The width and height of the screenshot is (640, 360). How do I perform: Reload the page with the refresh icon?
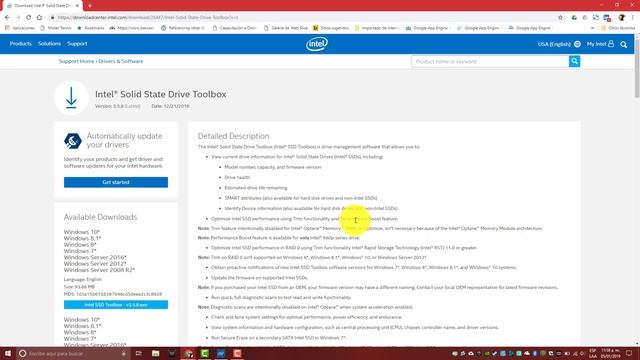point(29,18)
